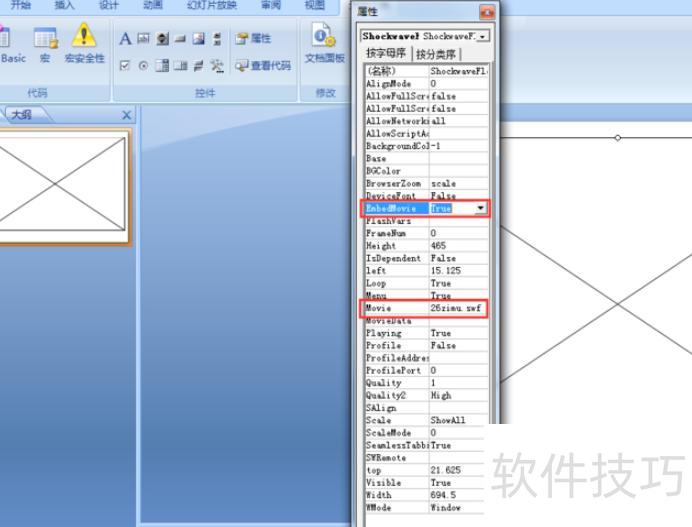Open More Controls hammer-and-wrench icon
The height and width of the screenshot is (527, 692).
tap(217, 66)
